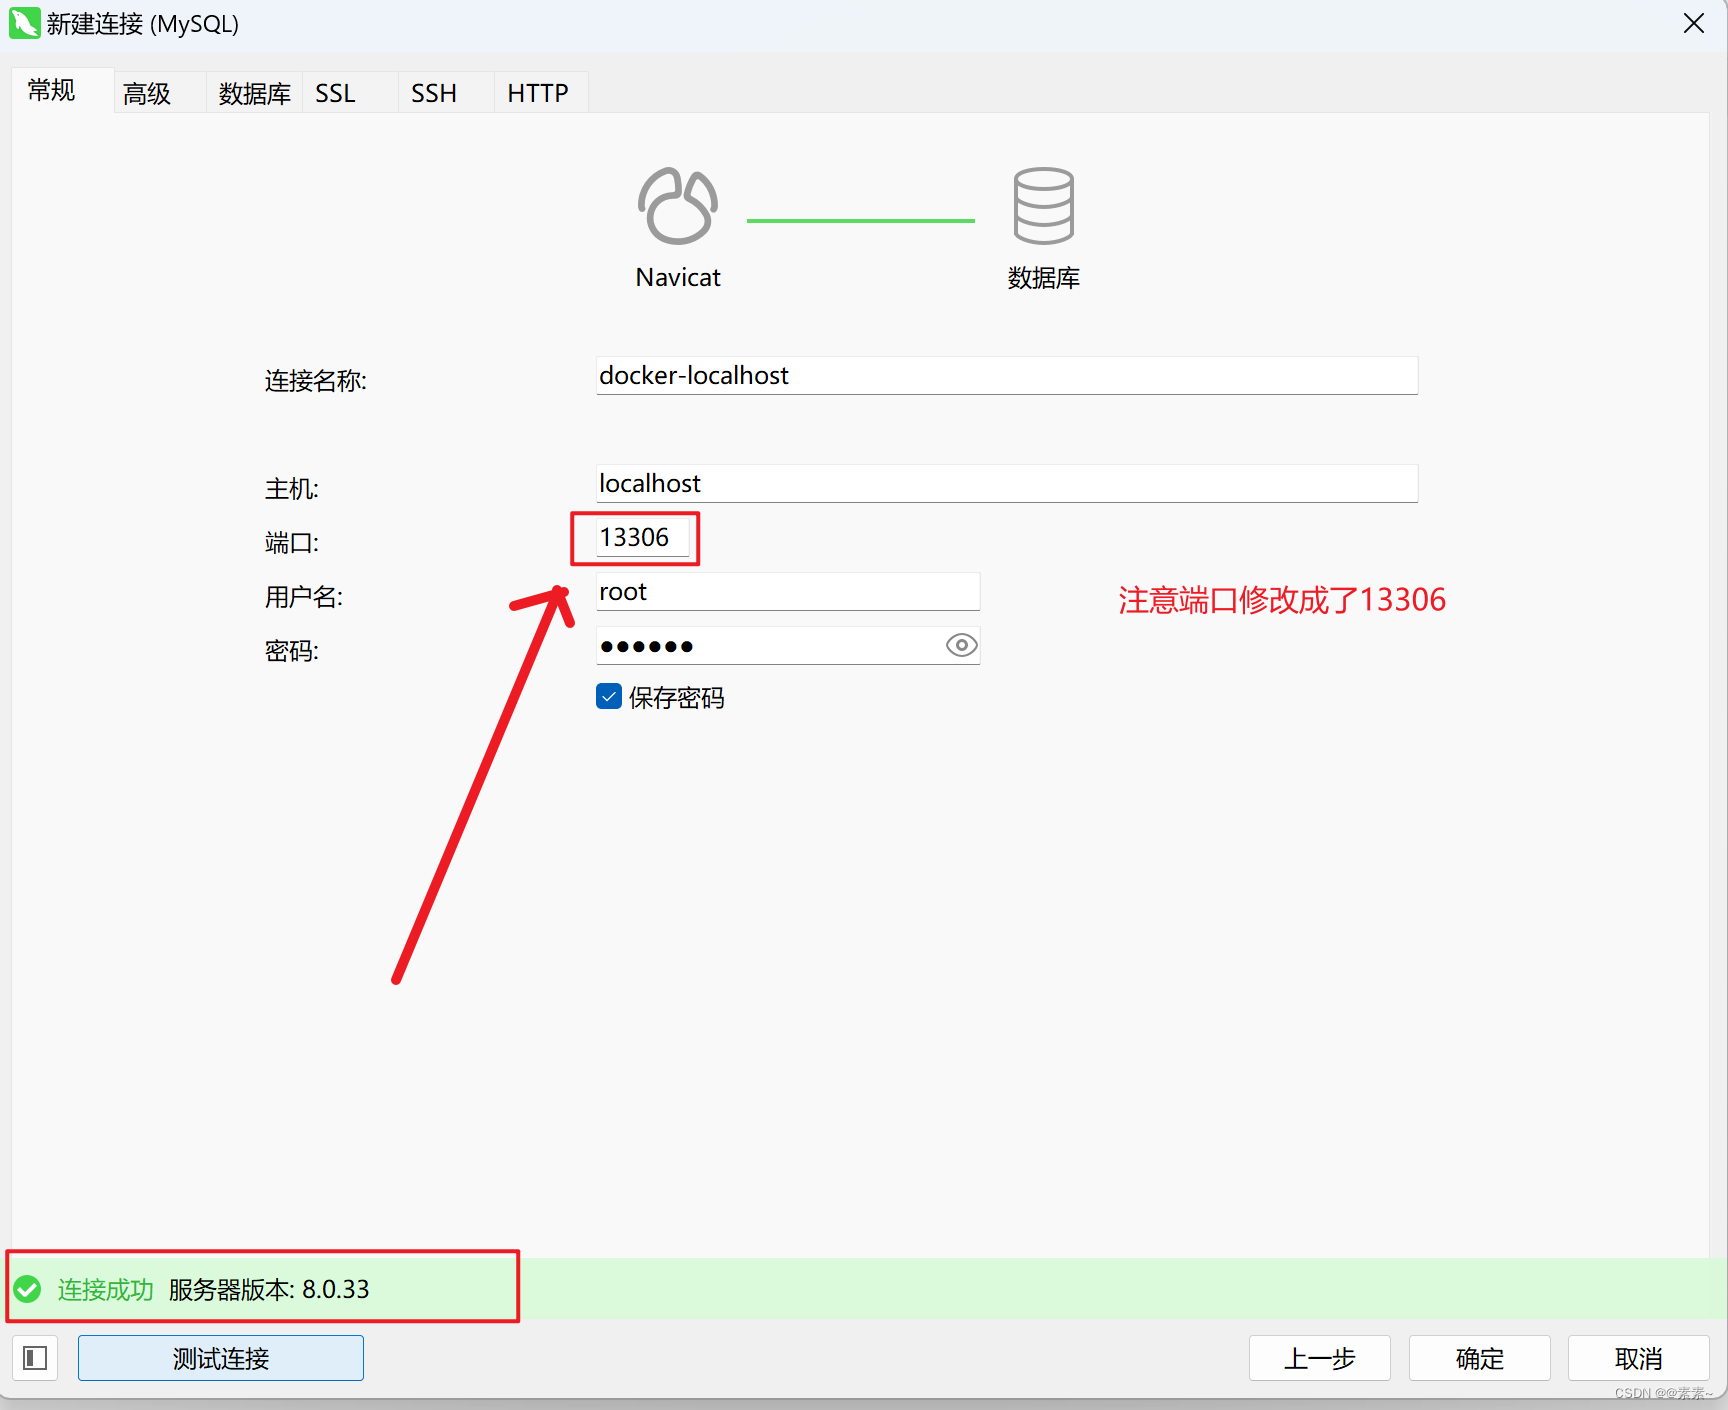
Task: Close the 新建连接 dialog
Action: (1693, 23)
